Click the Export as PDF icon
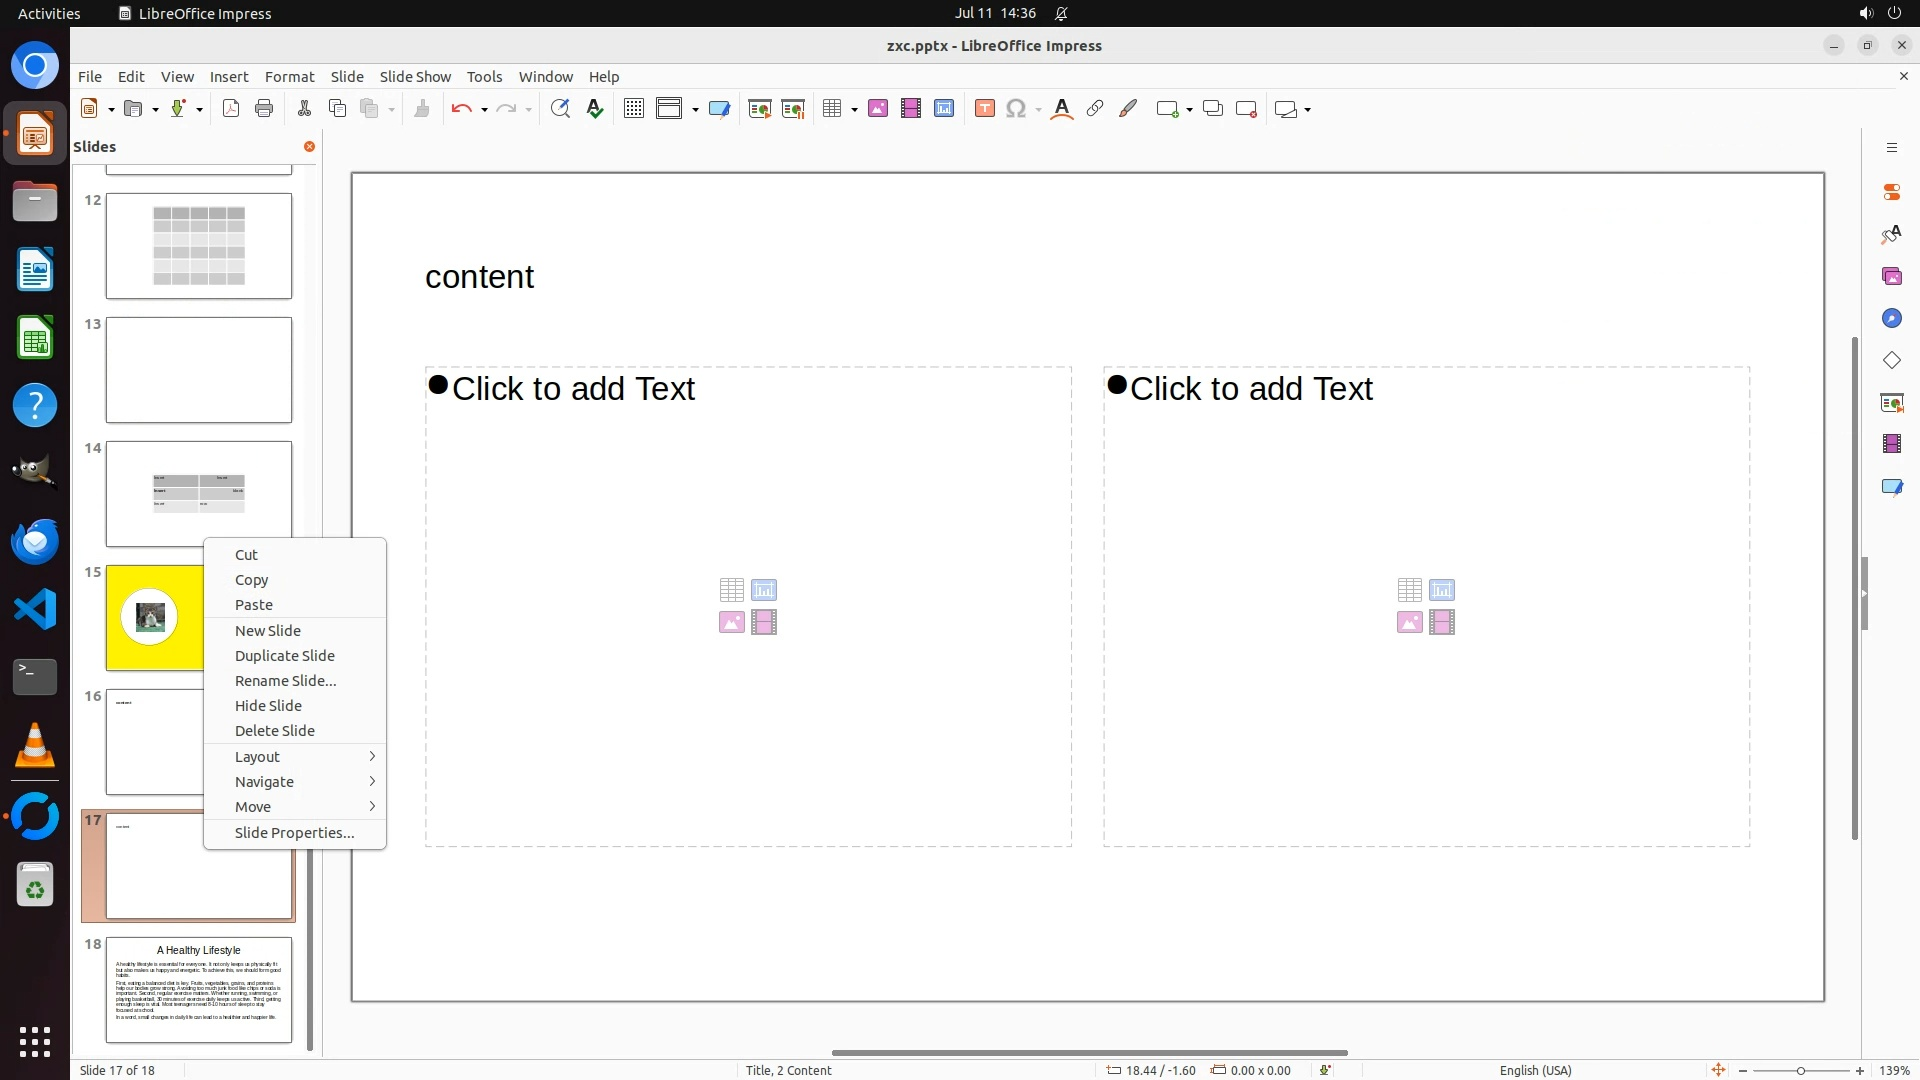 [x=231, y=109]
